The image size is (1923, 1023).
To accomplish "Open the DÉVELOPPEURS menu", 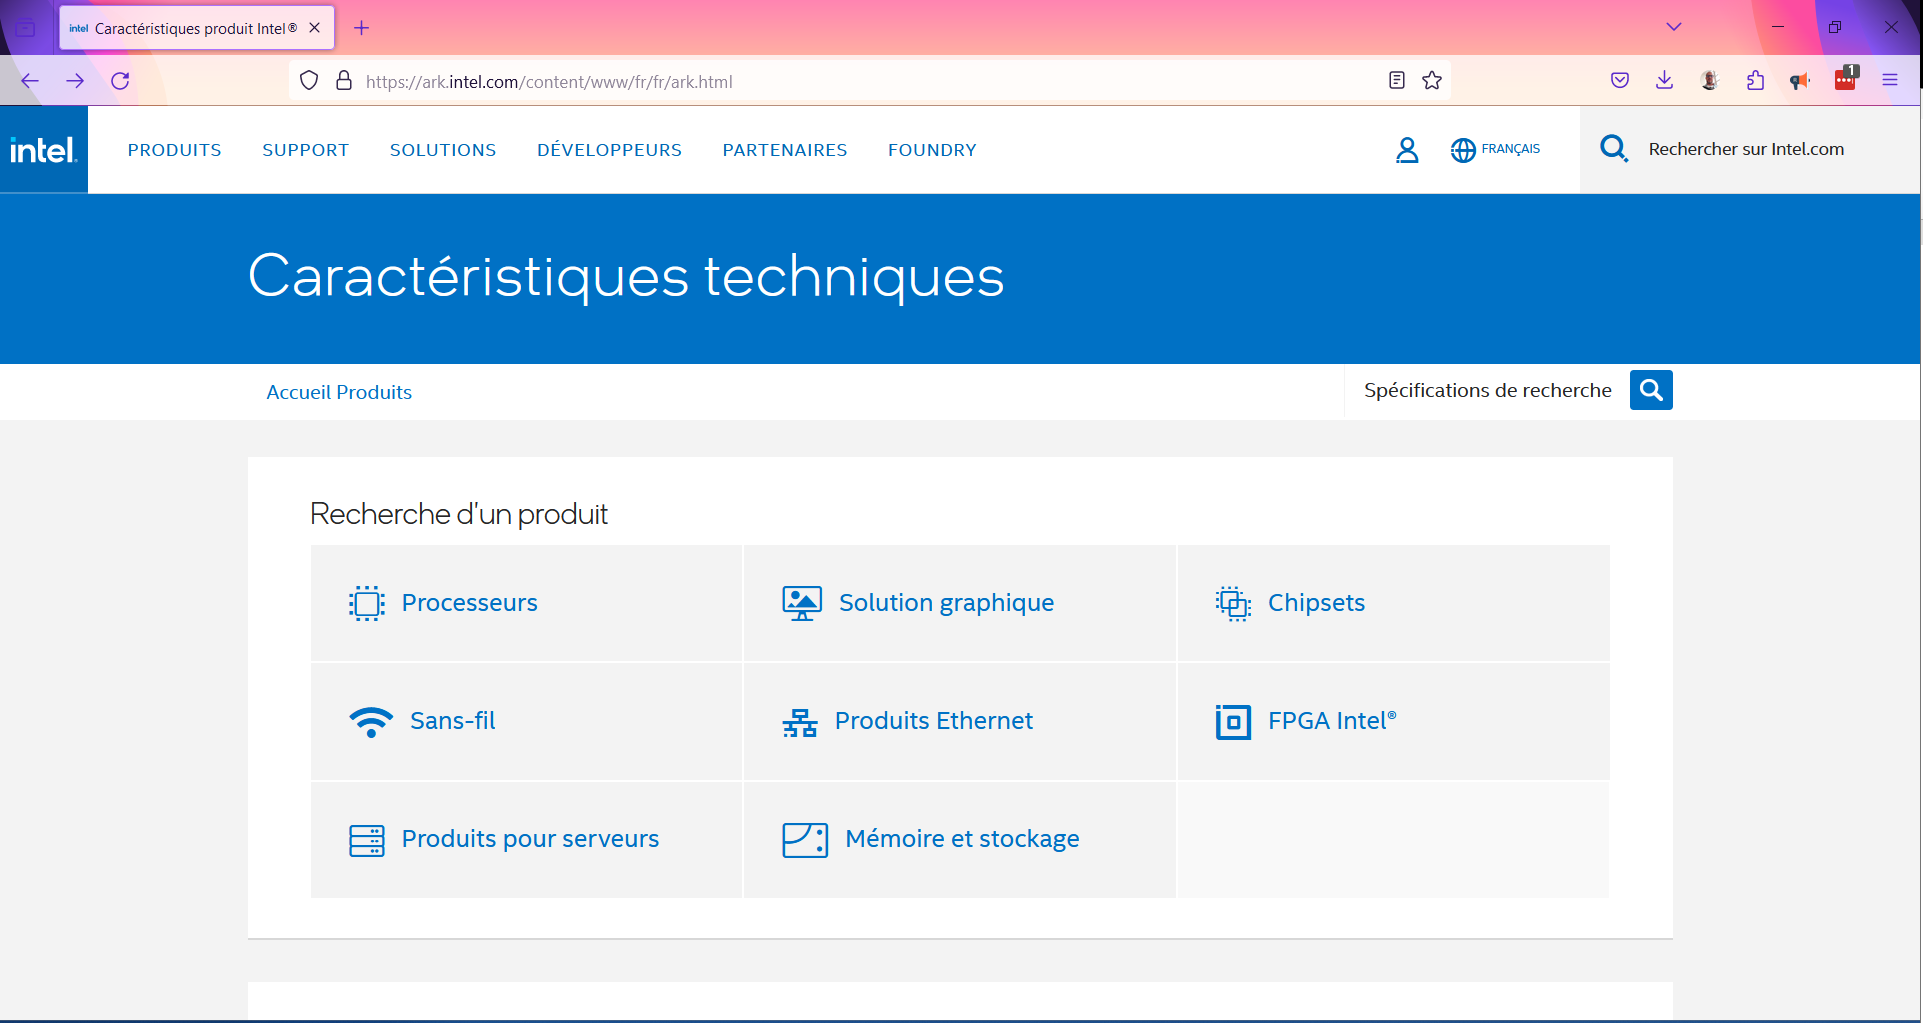I will [x=610, y=150].
